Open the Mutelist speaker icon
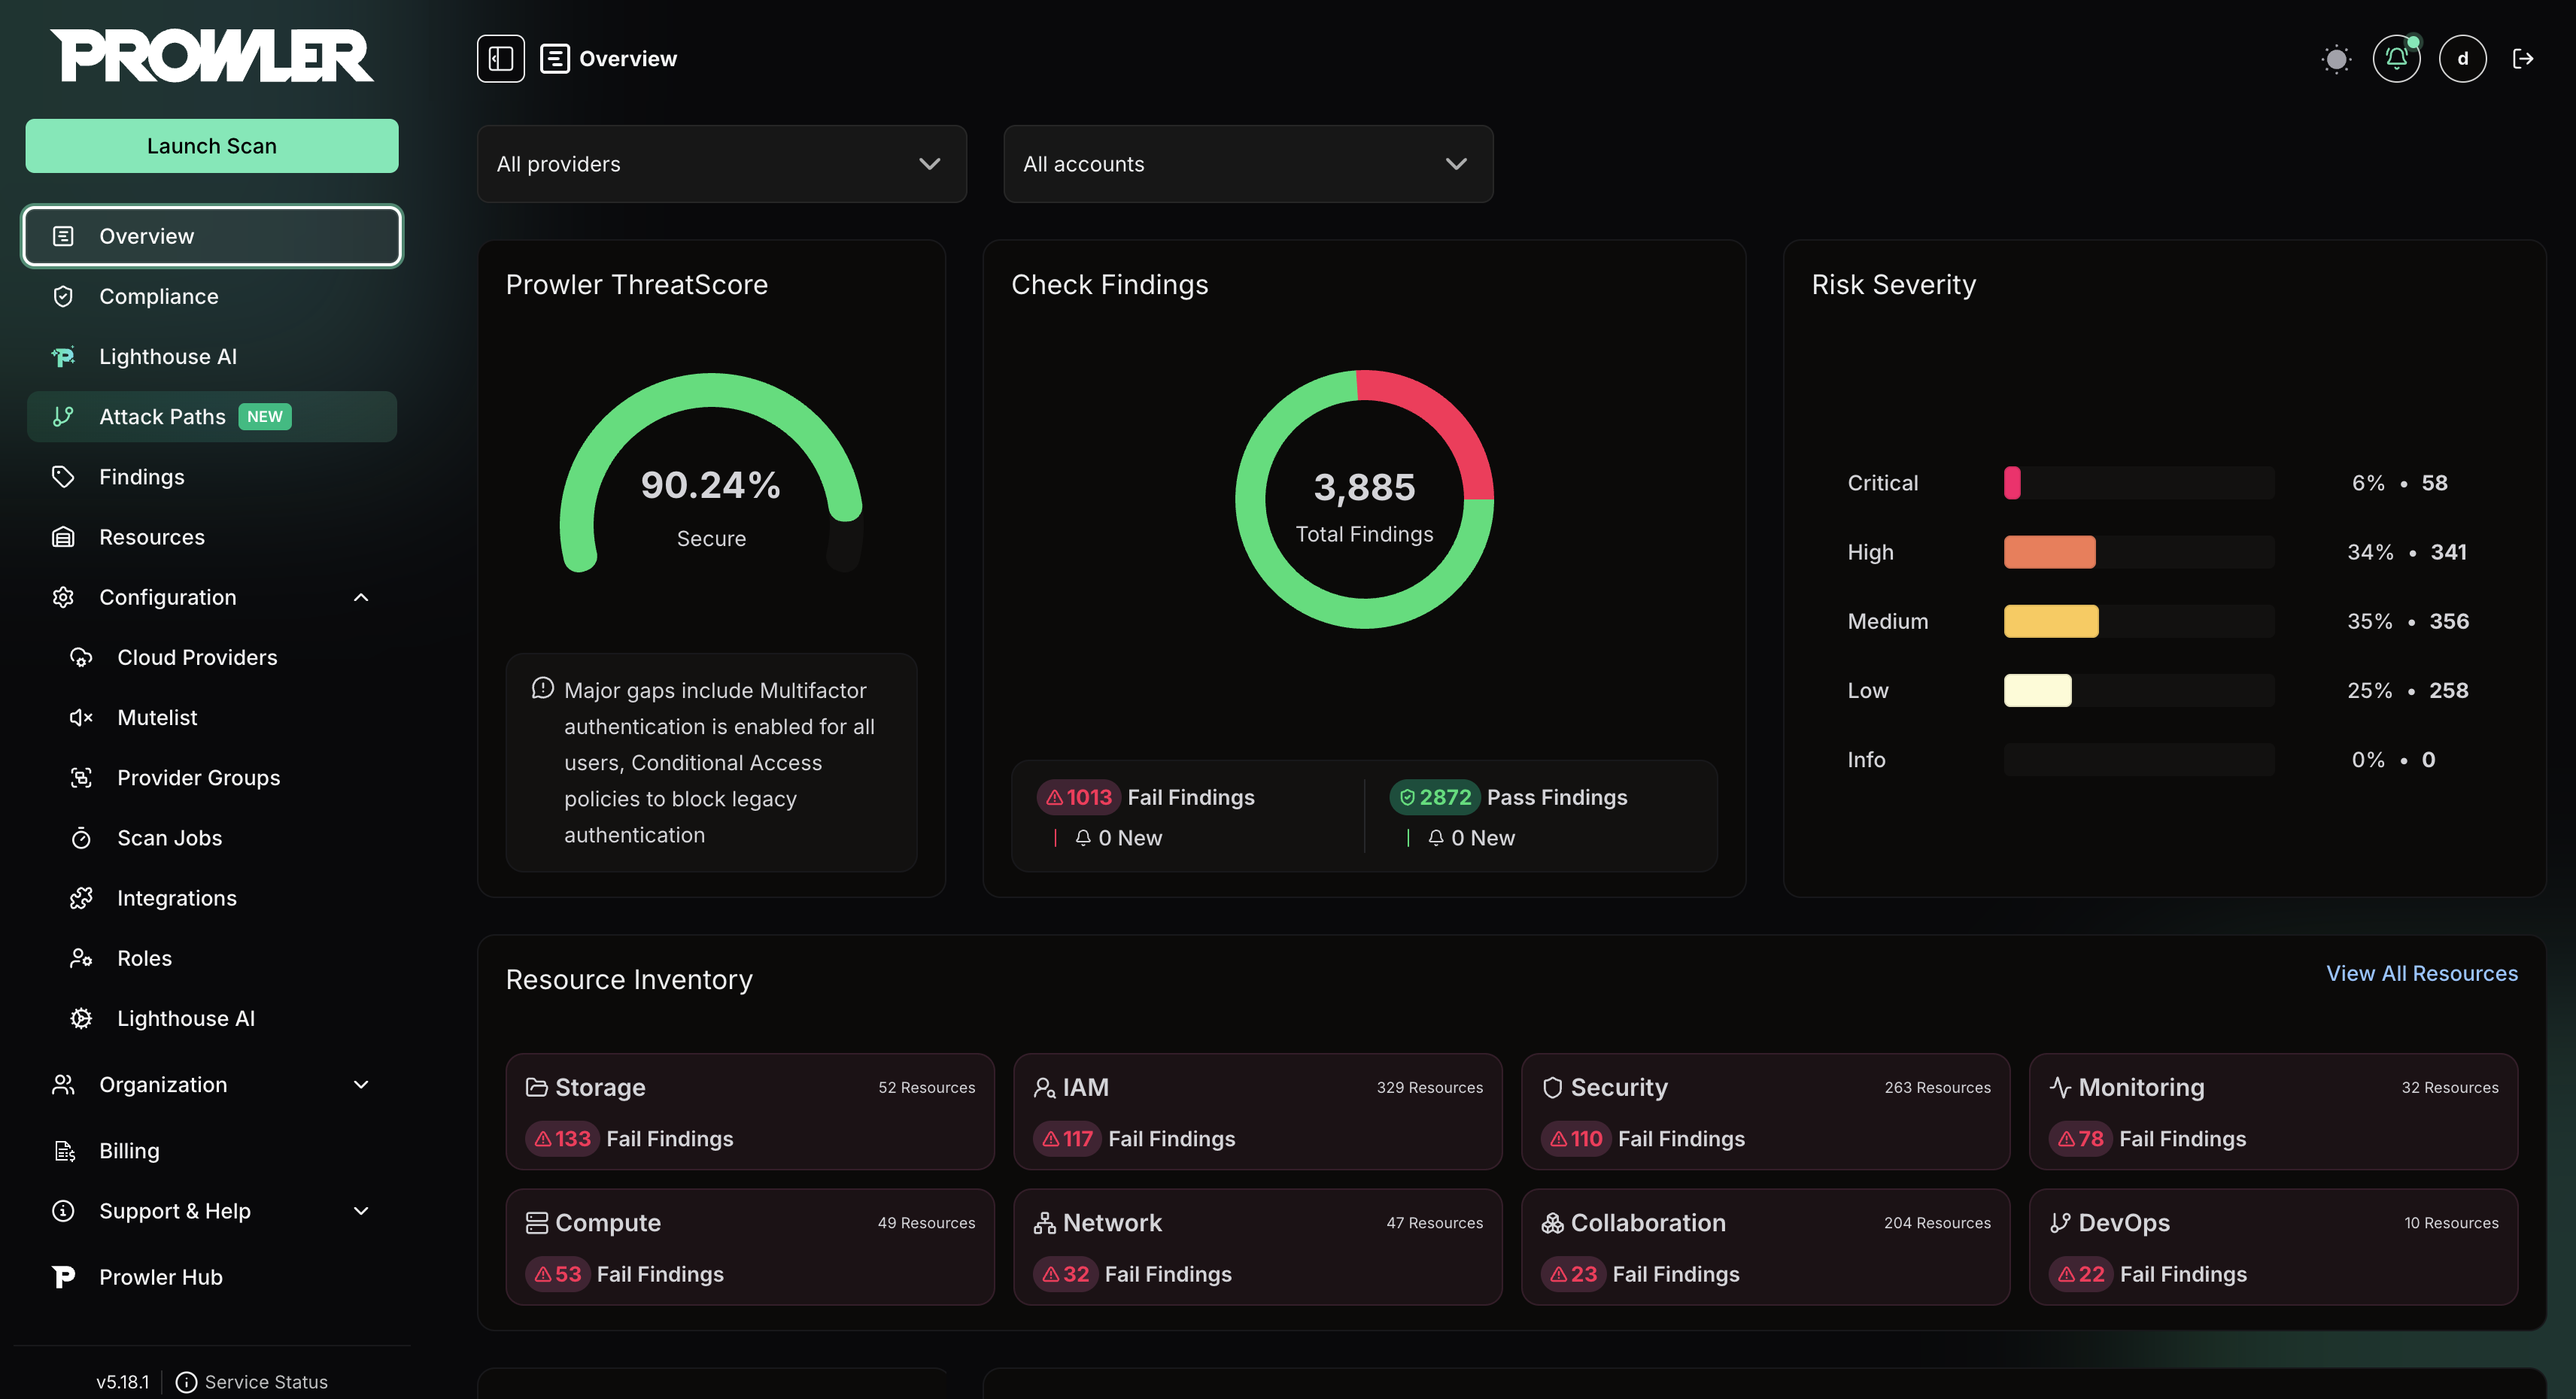Screen dimensions: 2576x1399 tap(81, 717)
